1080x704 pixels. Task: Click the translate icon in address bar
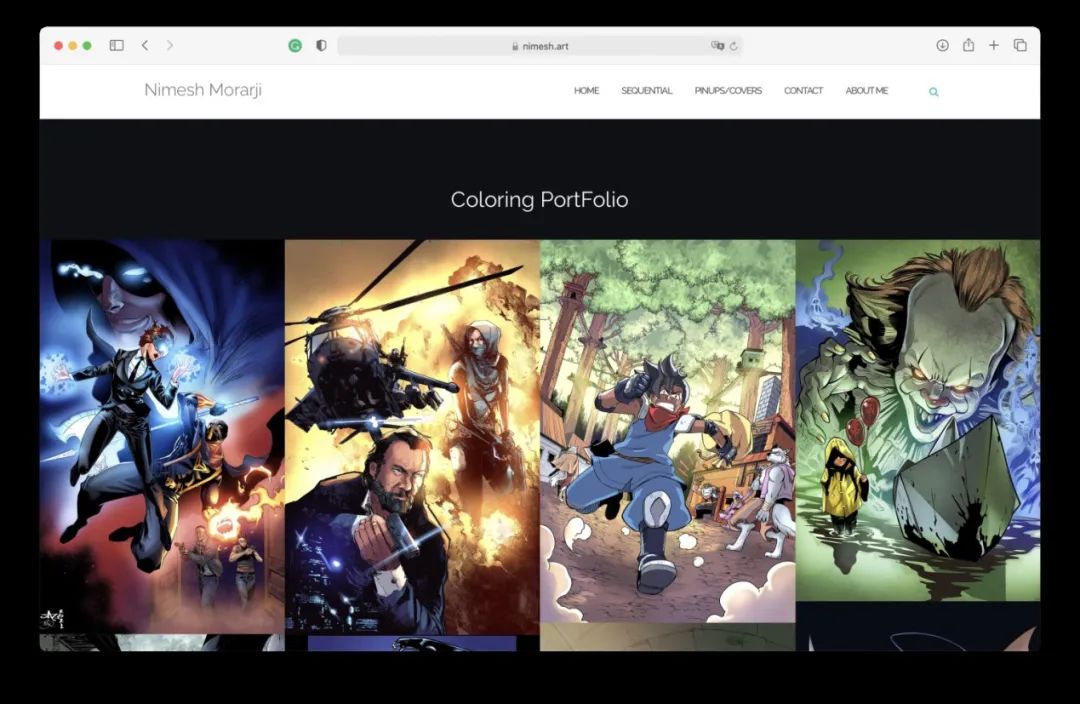(717, 45)
